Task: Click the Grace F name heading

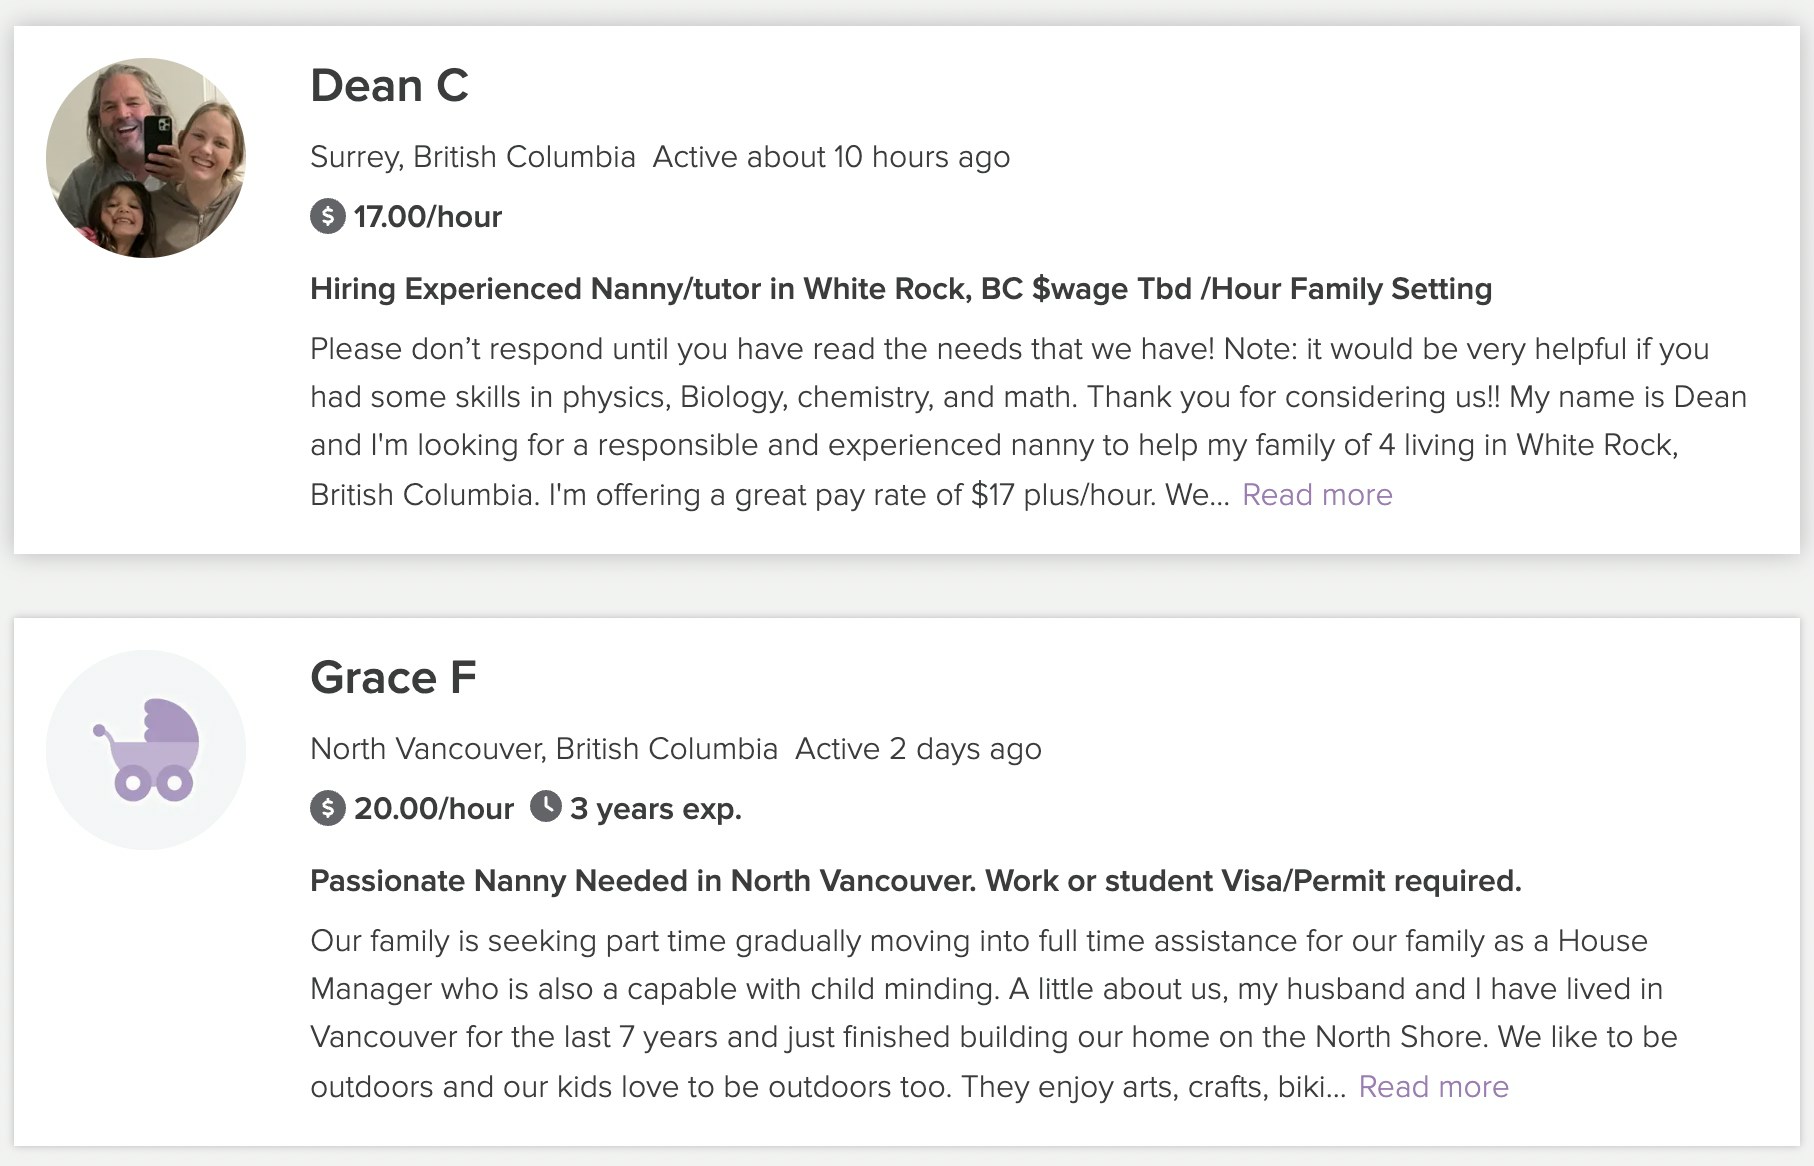Action: tap(393, 678)
